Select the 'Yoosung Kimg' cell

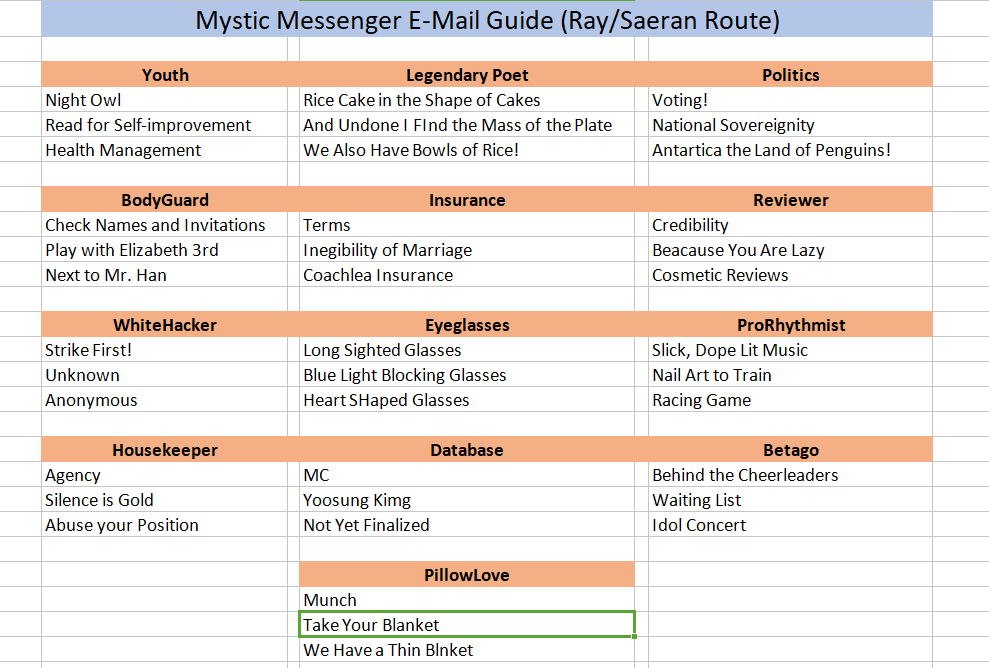coord(467,500)
